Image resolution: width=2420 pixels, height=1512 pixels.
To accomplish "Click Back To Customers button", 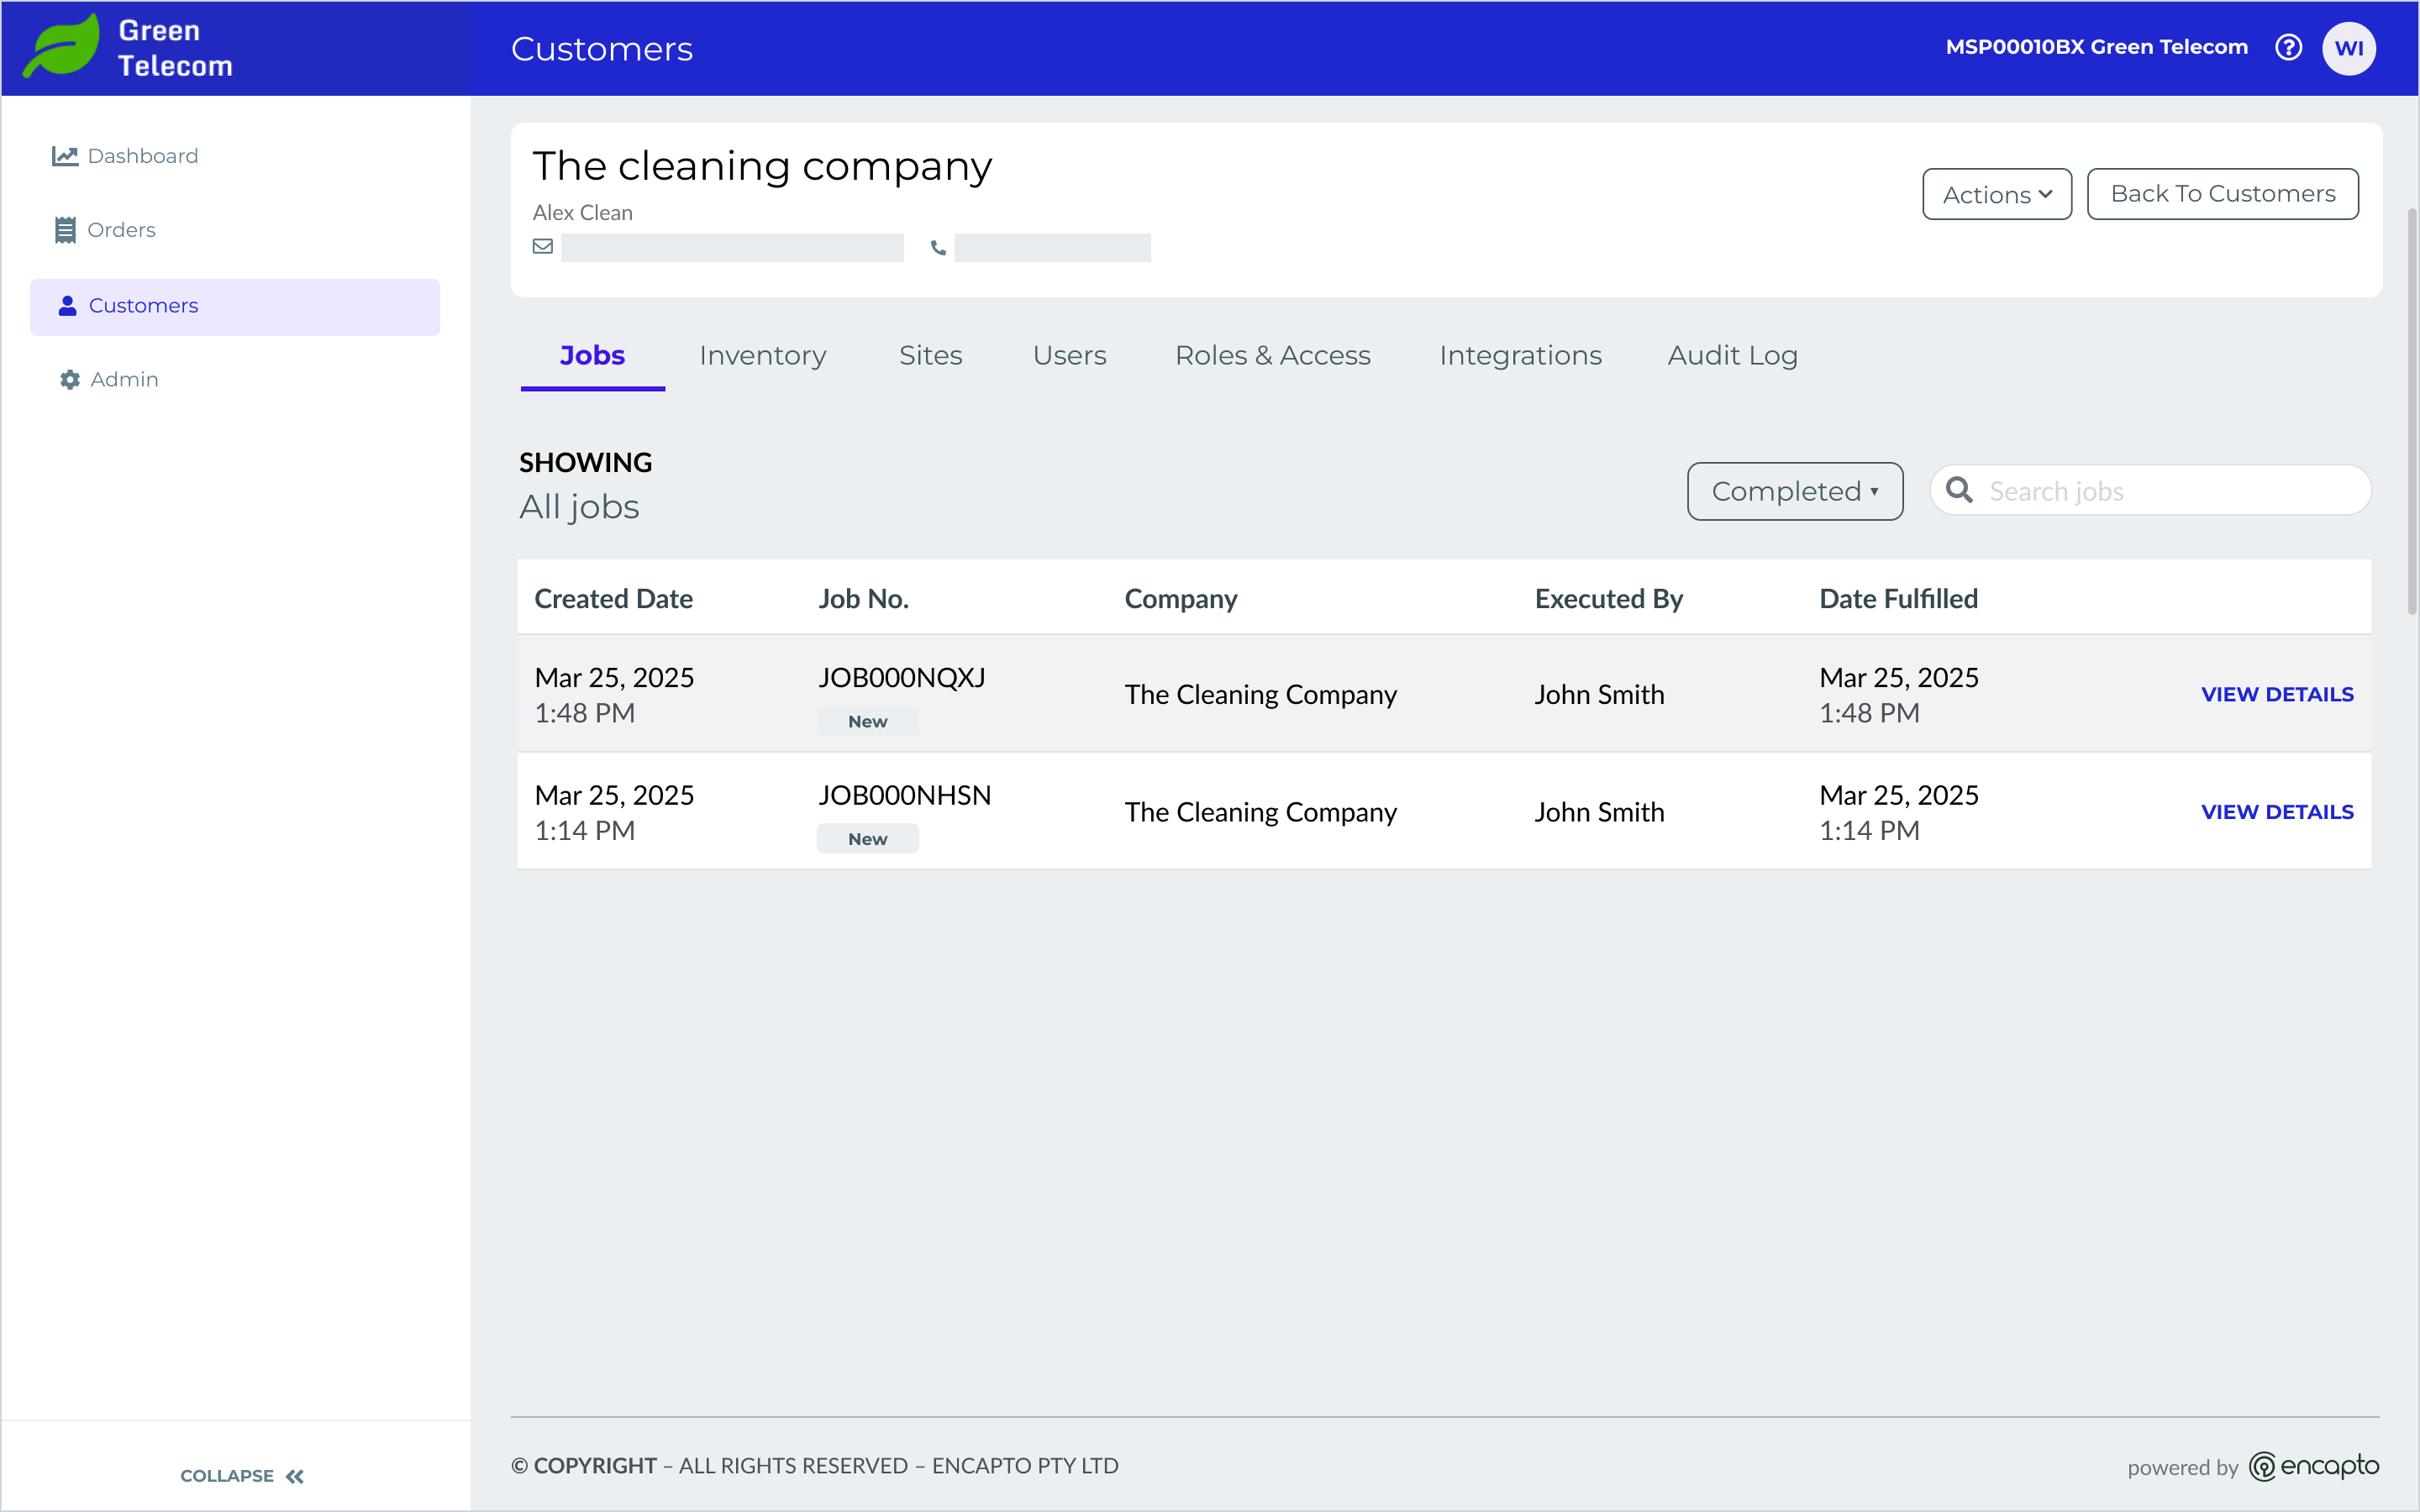I will (x=2222, y=194).
